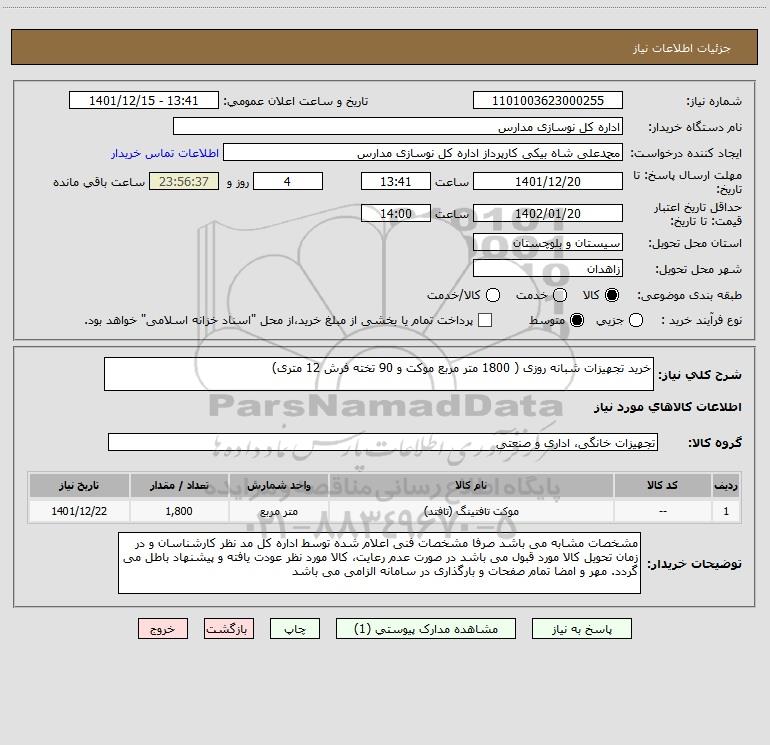Click the چاپ print button
Screen dimensions: 770x745
tap(295, 629)
